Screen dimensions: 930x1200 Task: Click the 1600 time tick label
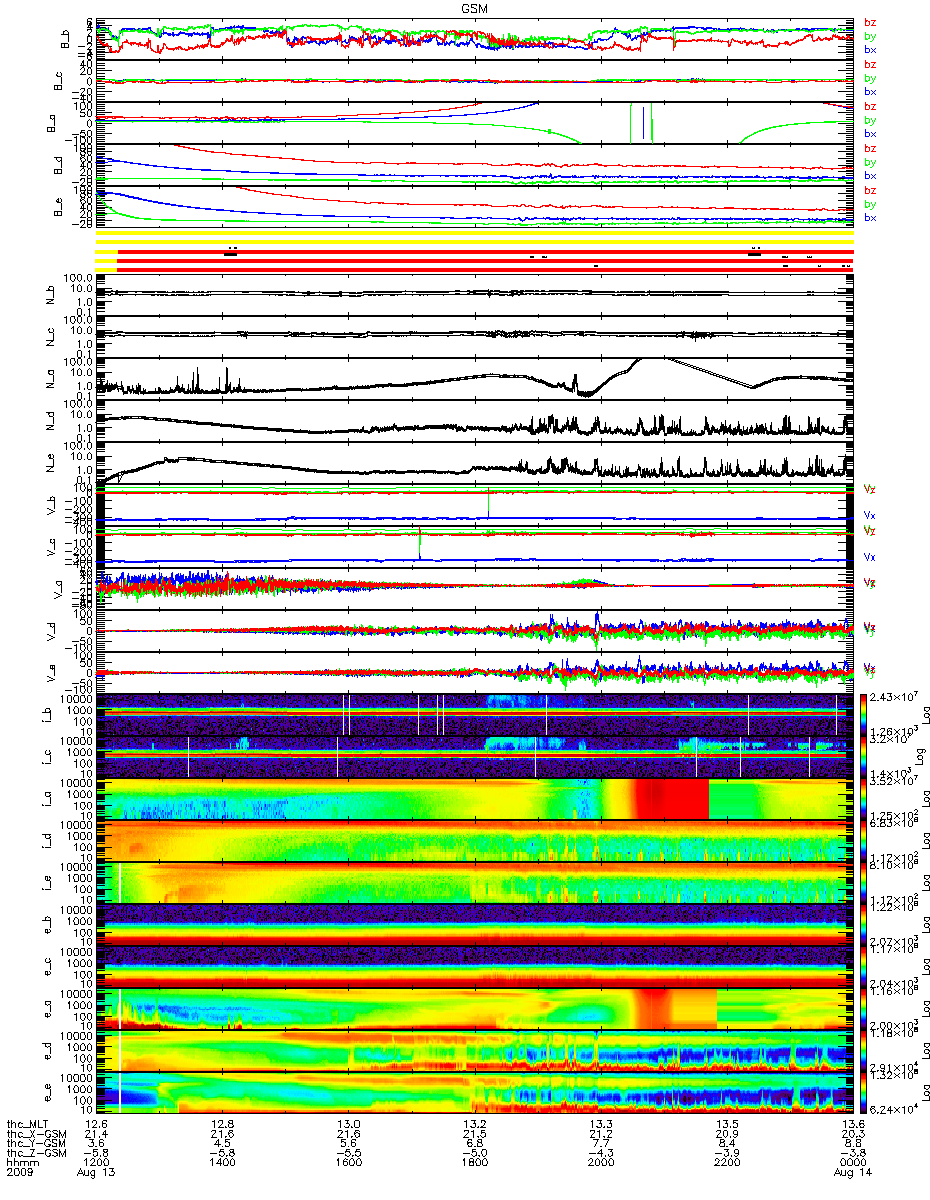[347, 1163]
